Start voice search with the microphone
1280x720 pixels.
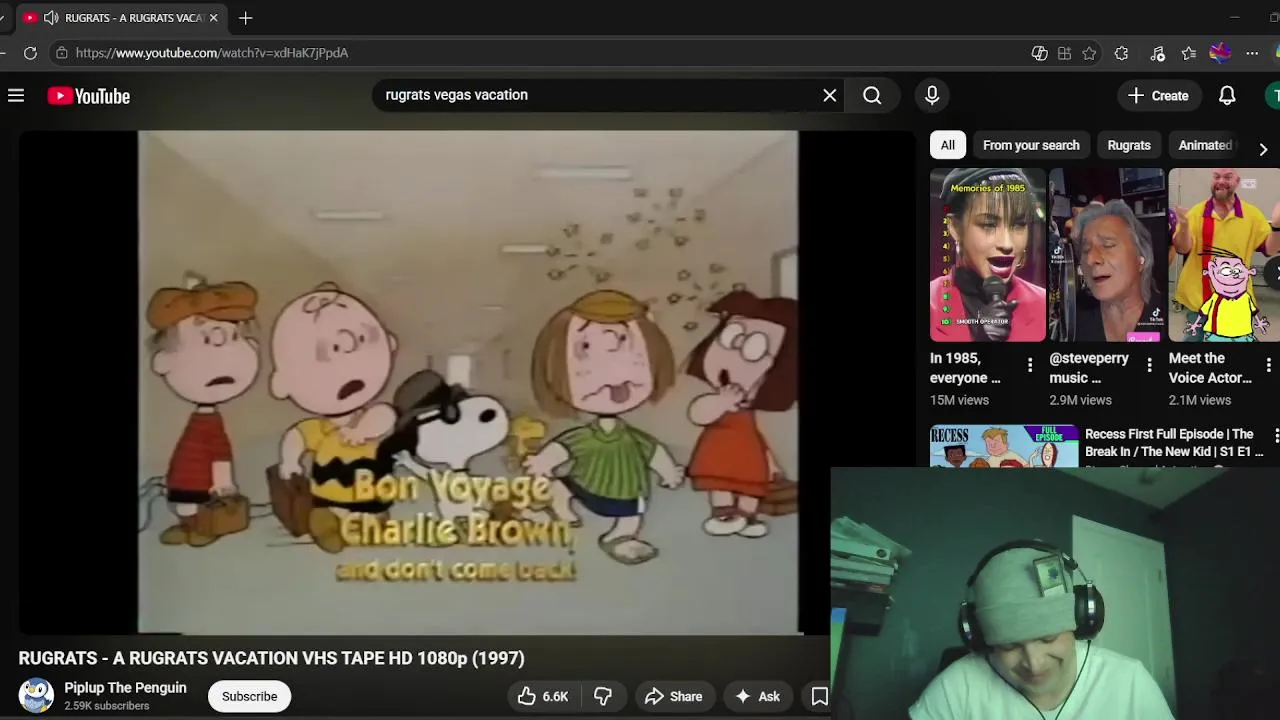tap(932, 95)
